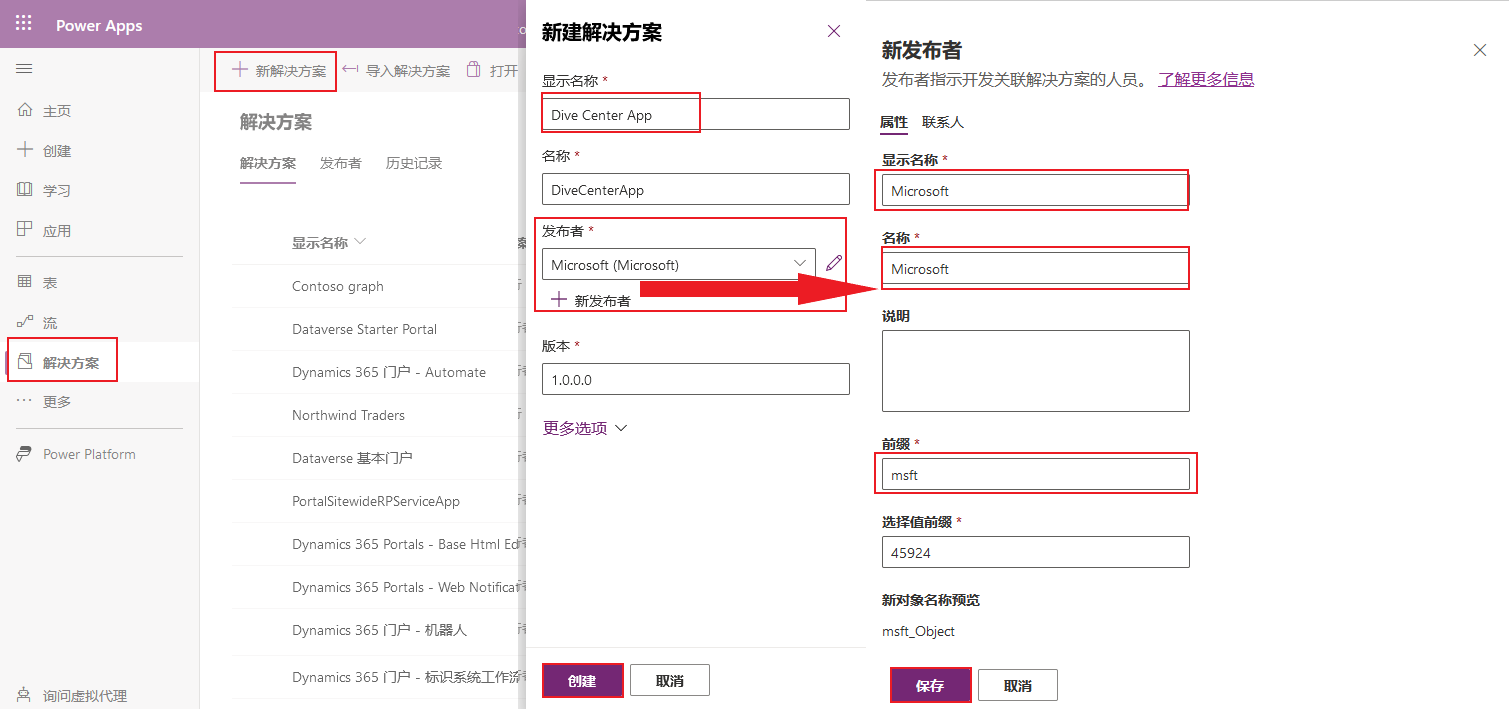Open 表 in the sidebar
Image resolution: width=1509 pixels, height=709 pixels.
pyautogui.click(x=38, y=283)
